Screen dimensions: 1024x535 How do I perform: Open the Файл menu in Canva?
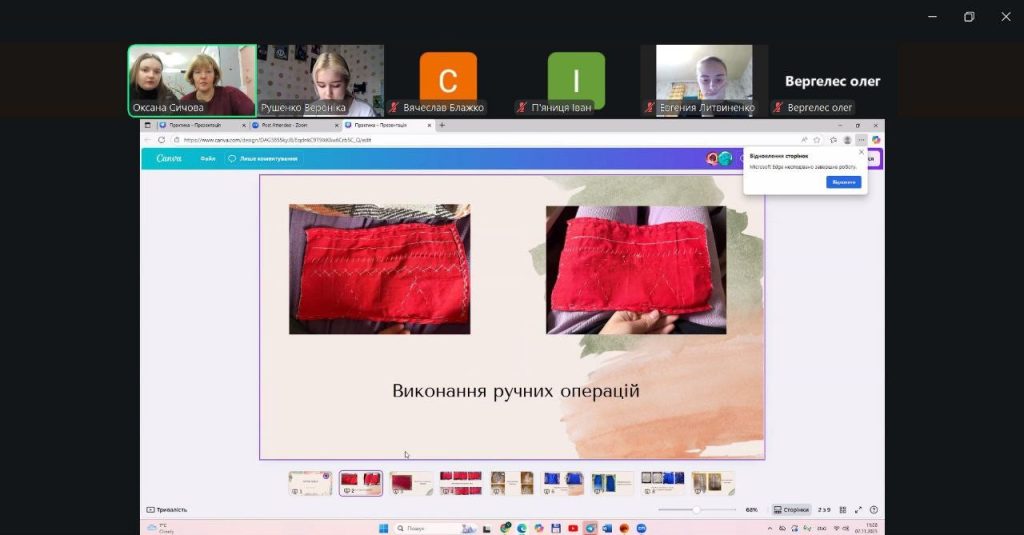point(207,158)
